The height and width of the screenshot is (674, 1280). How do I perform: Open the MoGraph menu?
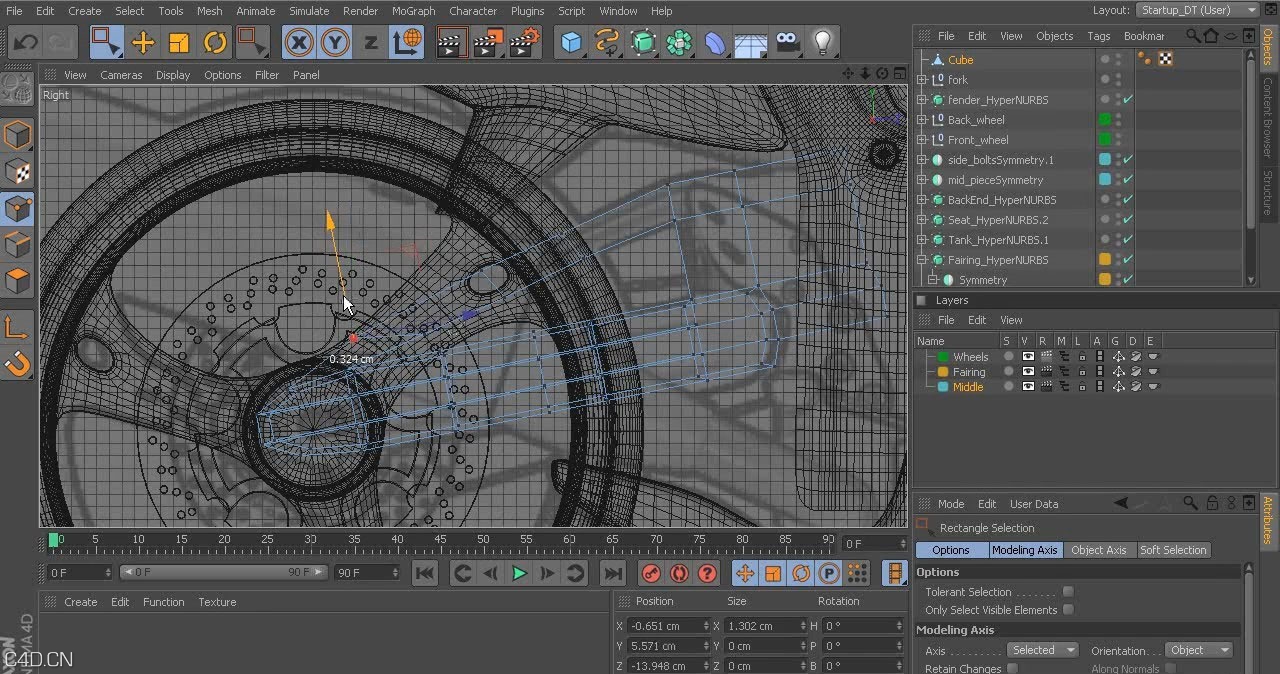[413, 11]
